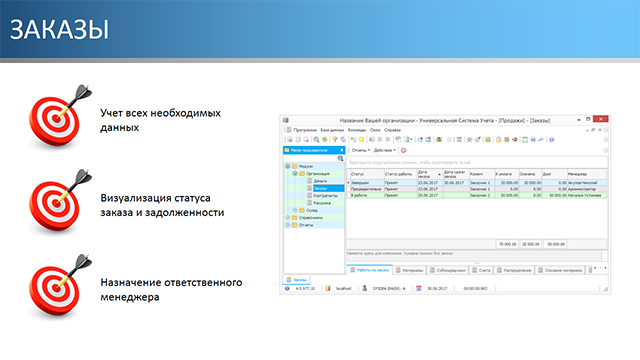Open the Действия dropdown button

pos(384,150)
